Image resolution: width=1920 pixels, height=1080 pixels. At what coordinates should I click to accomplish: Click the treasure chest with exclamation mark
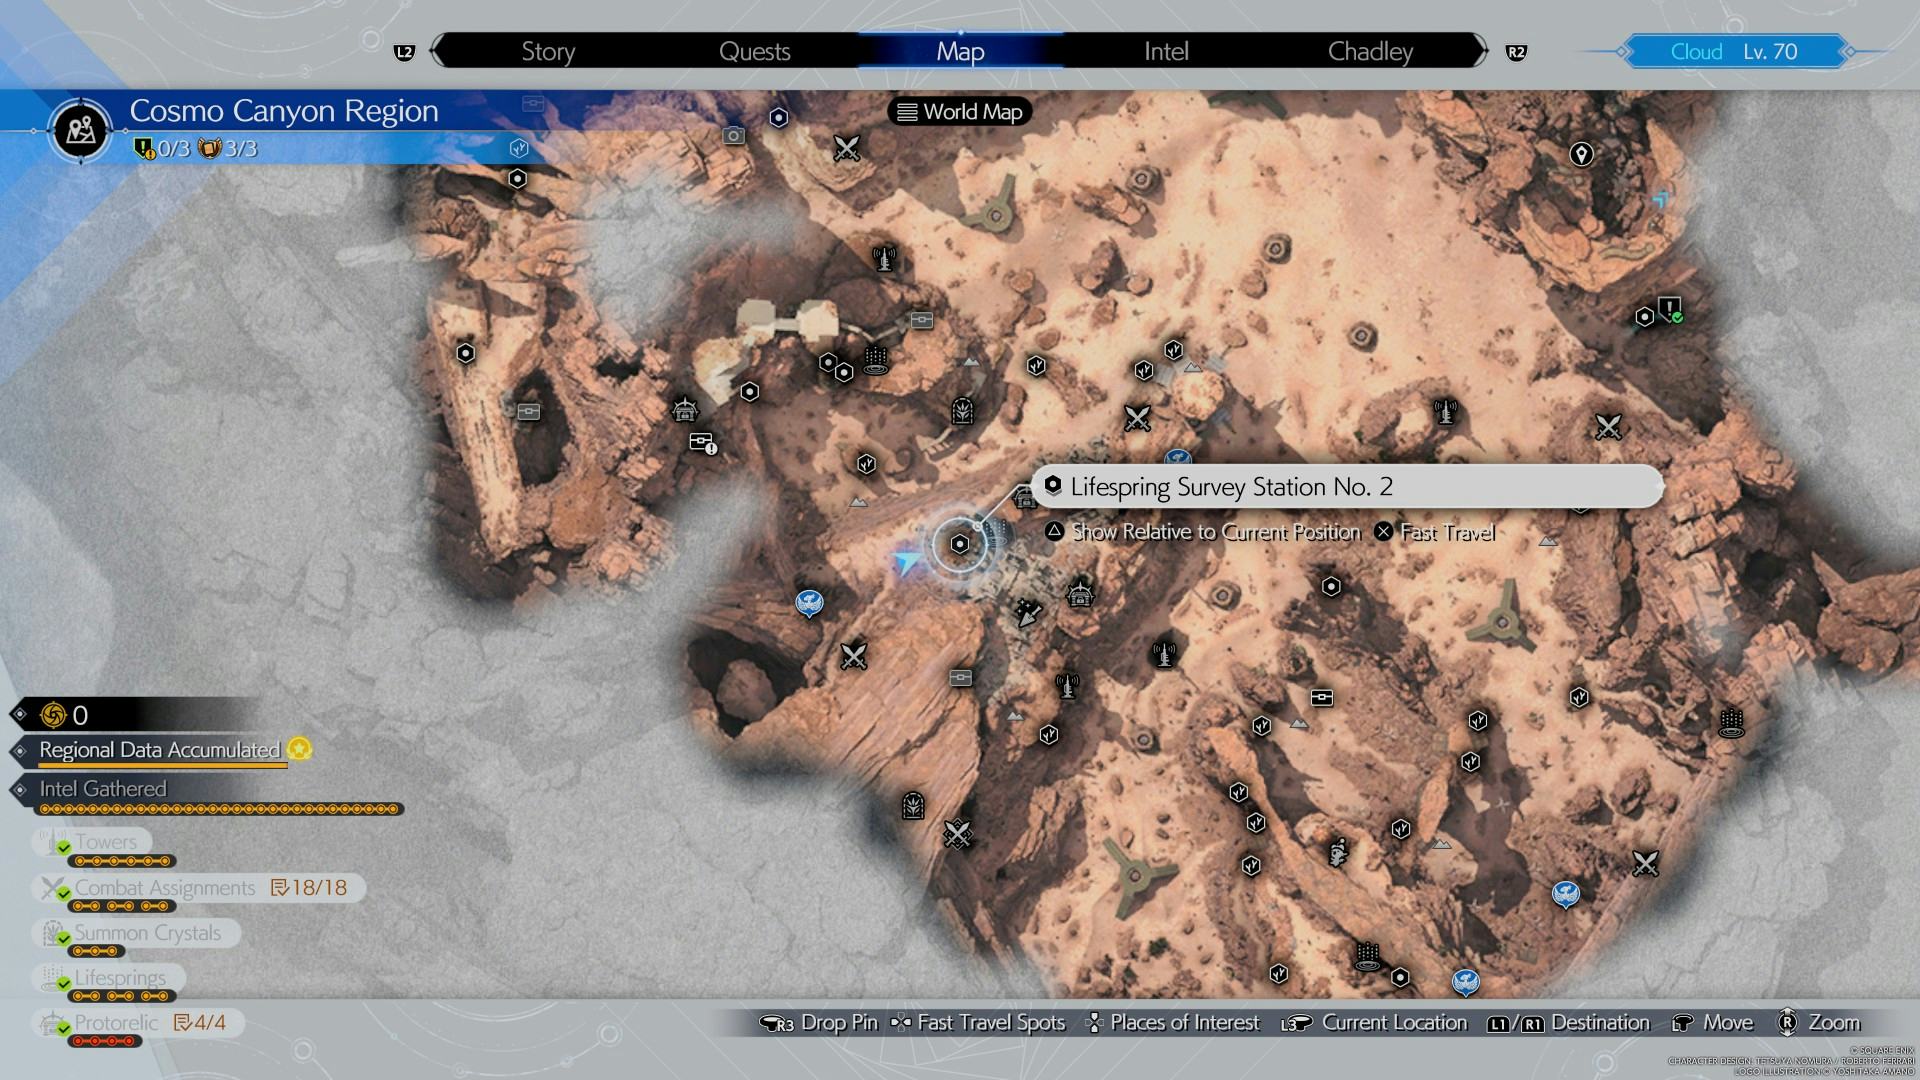pyautogui.click(x=703, y=442)
